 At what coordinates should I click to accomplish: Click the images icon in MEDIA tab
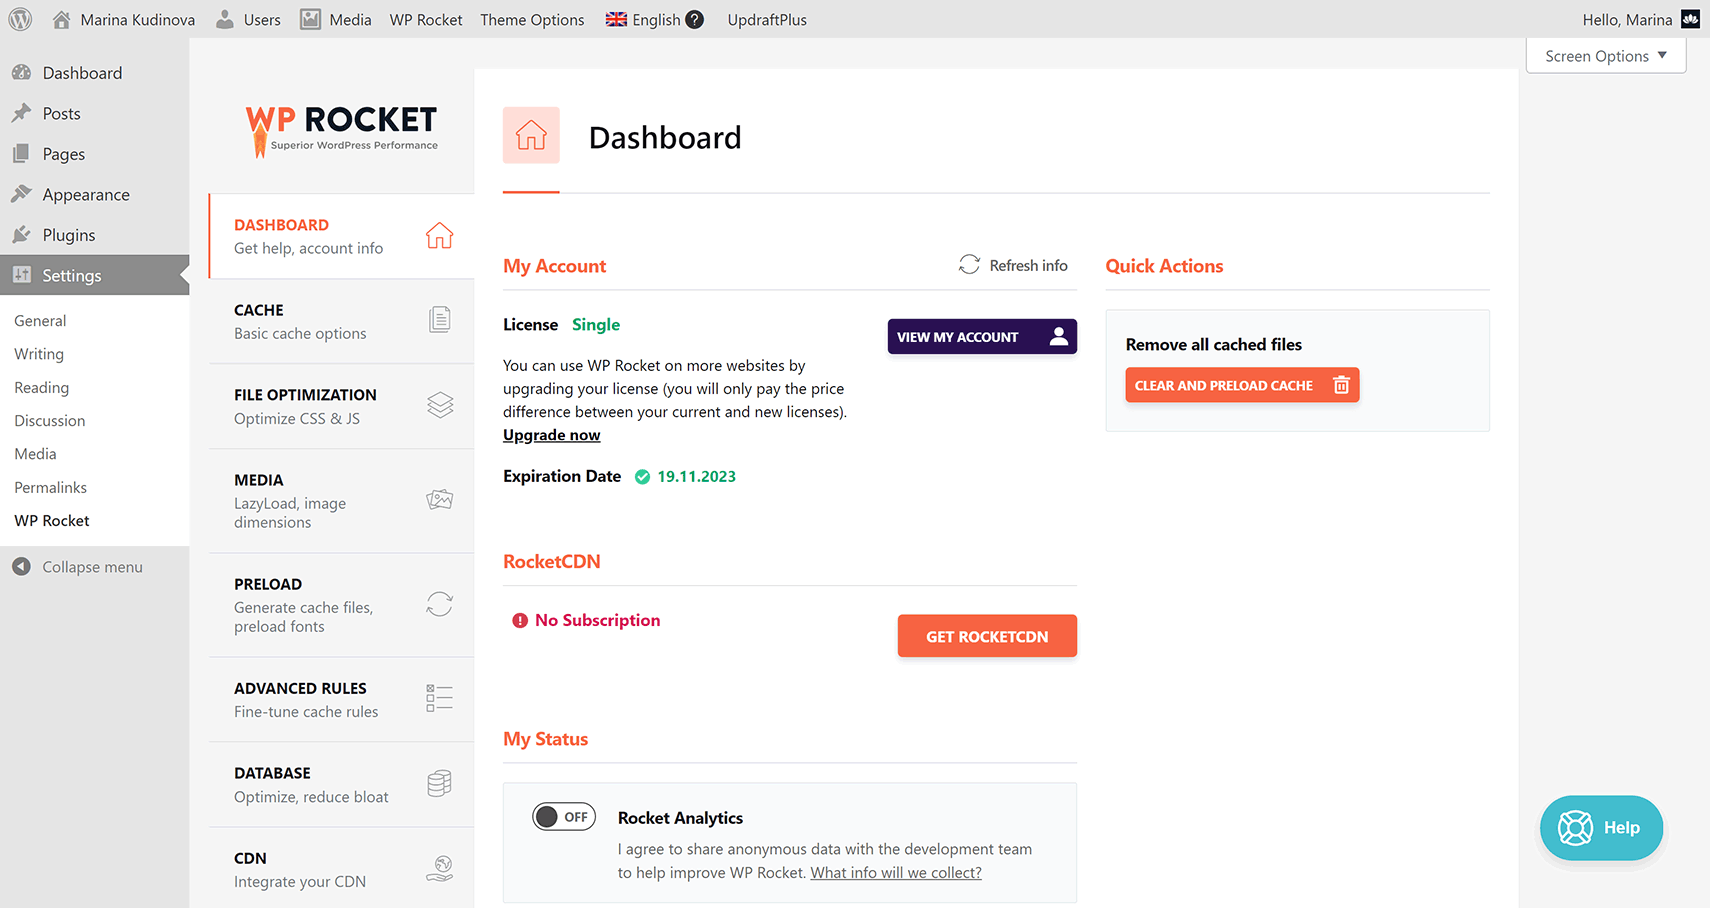[440, 499]
